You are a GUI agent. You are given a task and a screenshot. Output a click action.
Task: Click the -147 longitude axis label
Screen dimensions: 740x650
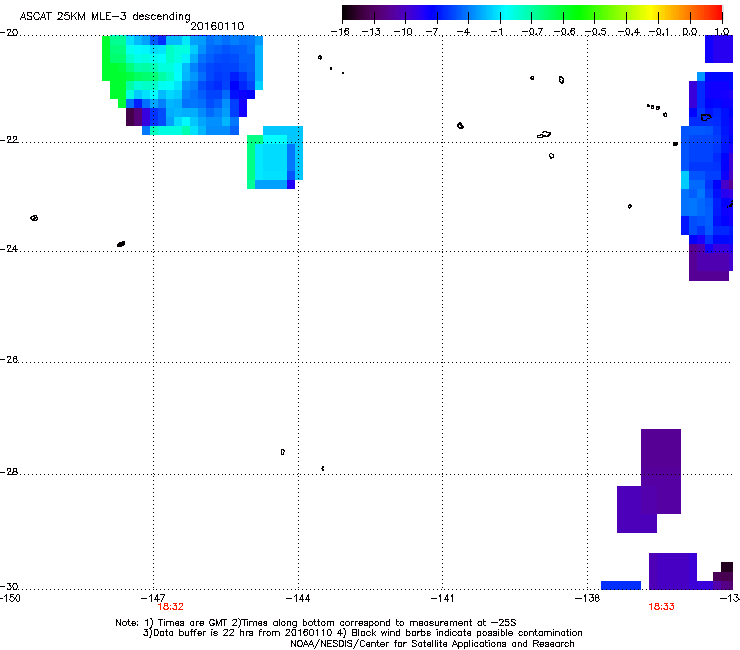pyautogui.click(x=153, y=598)
